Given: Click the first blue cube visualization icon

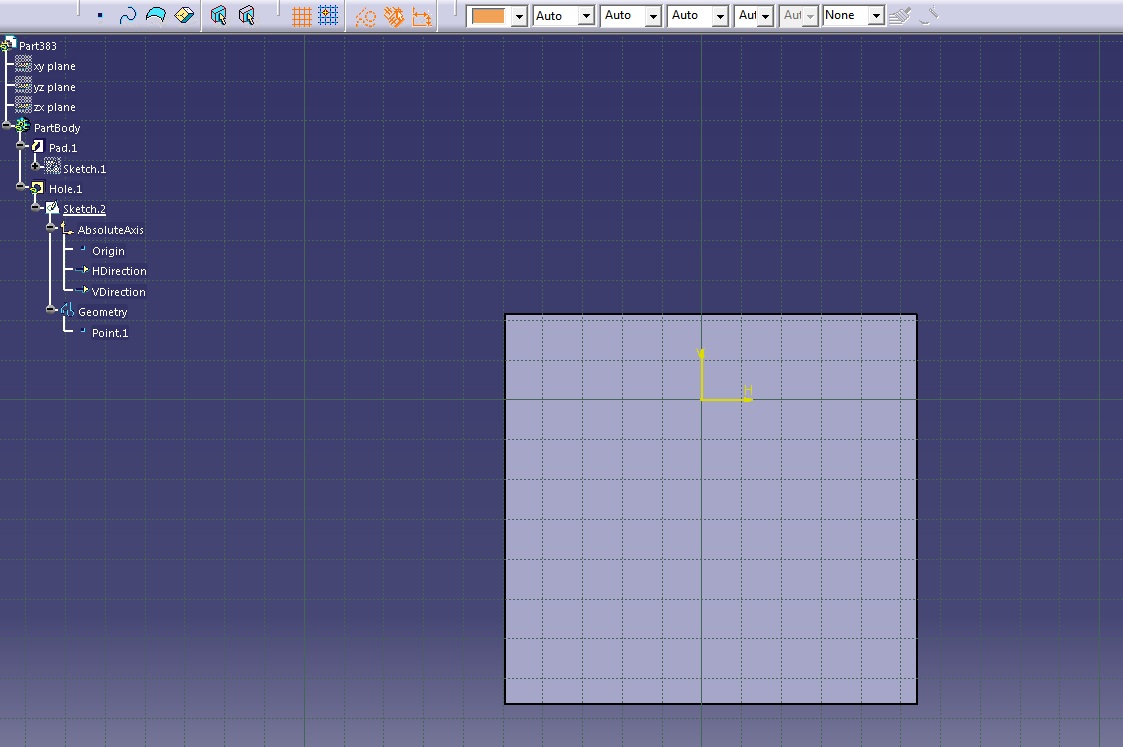Looking at the screenshot, I should click(x=218, y=15).
